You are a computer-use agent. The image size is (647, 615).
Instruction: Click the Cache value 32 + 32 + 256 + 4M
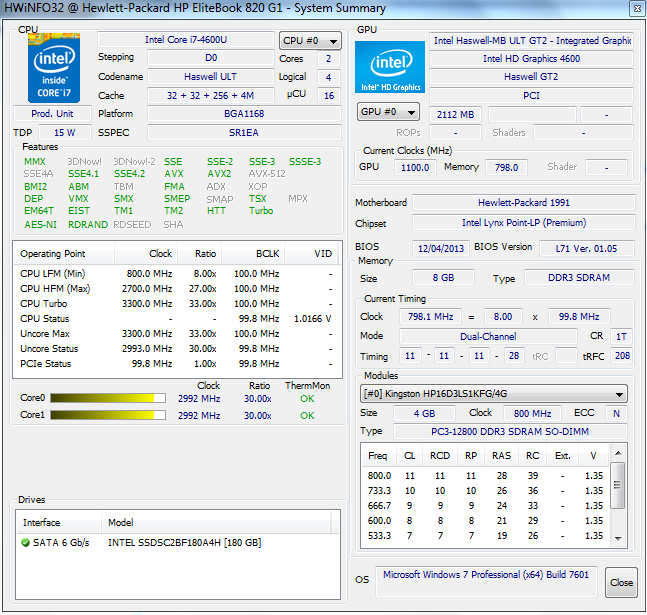point(210,95)
